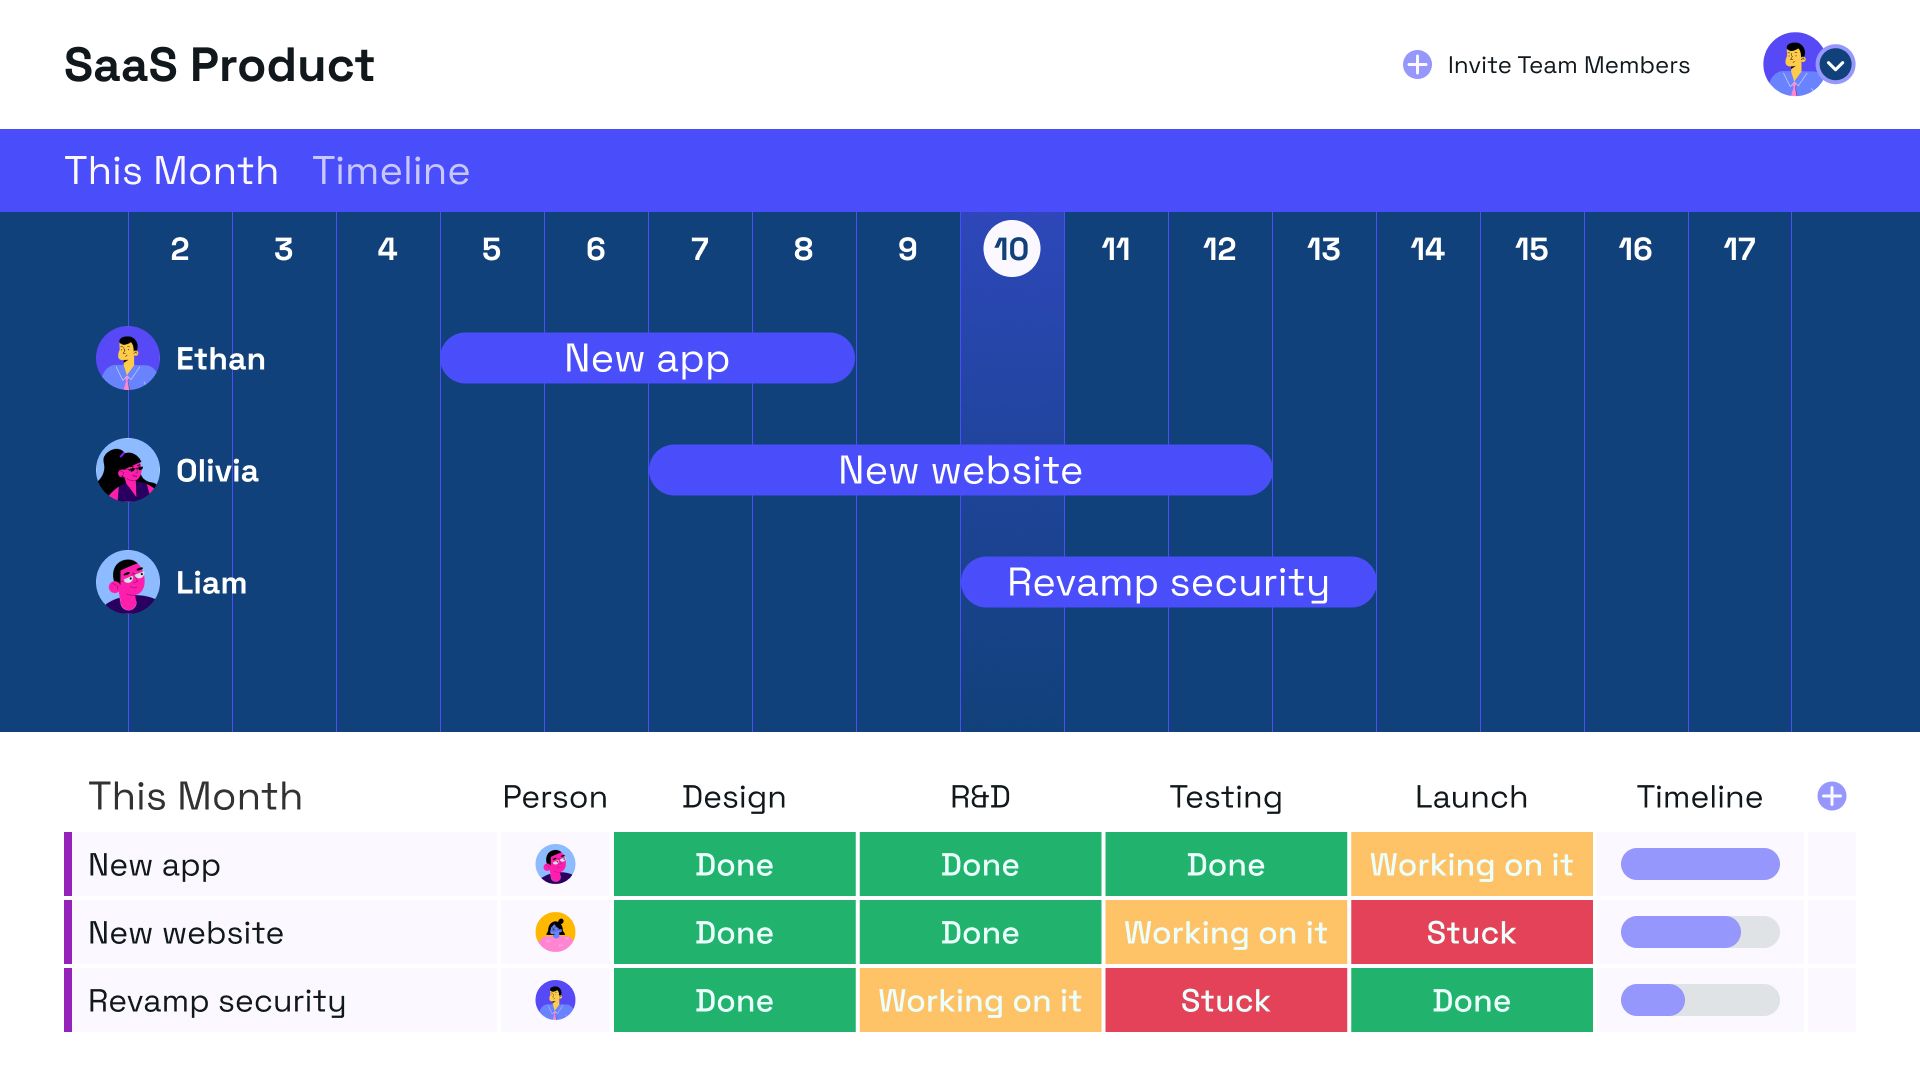Add a column with the table plus icon

click(1831, 796)
